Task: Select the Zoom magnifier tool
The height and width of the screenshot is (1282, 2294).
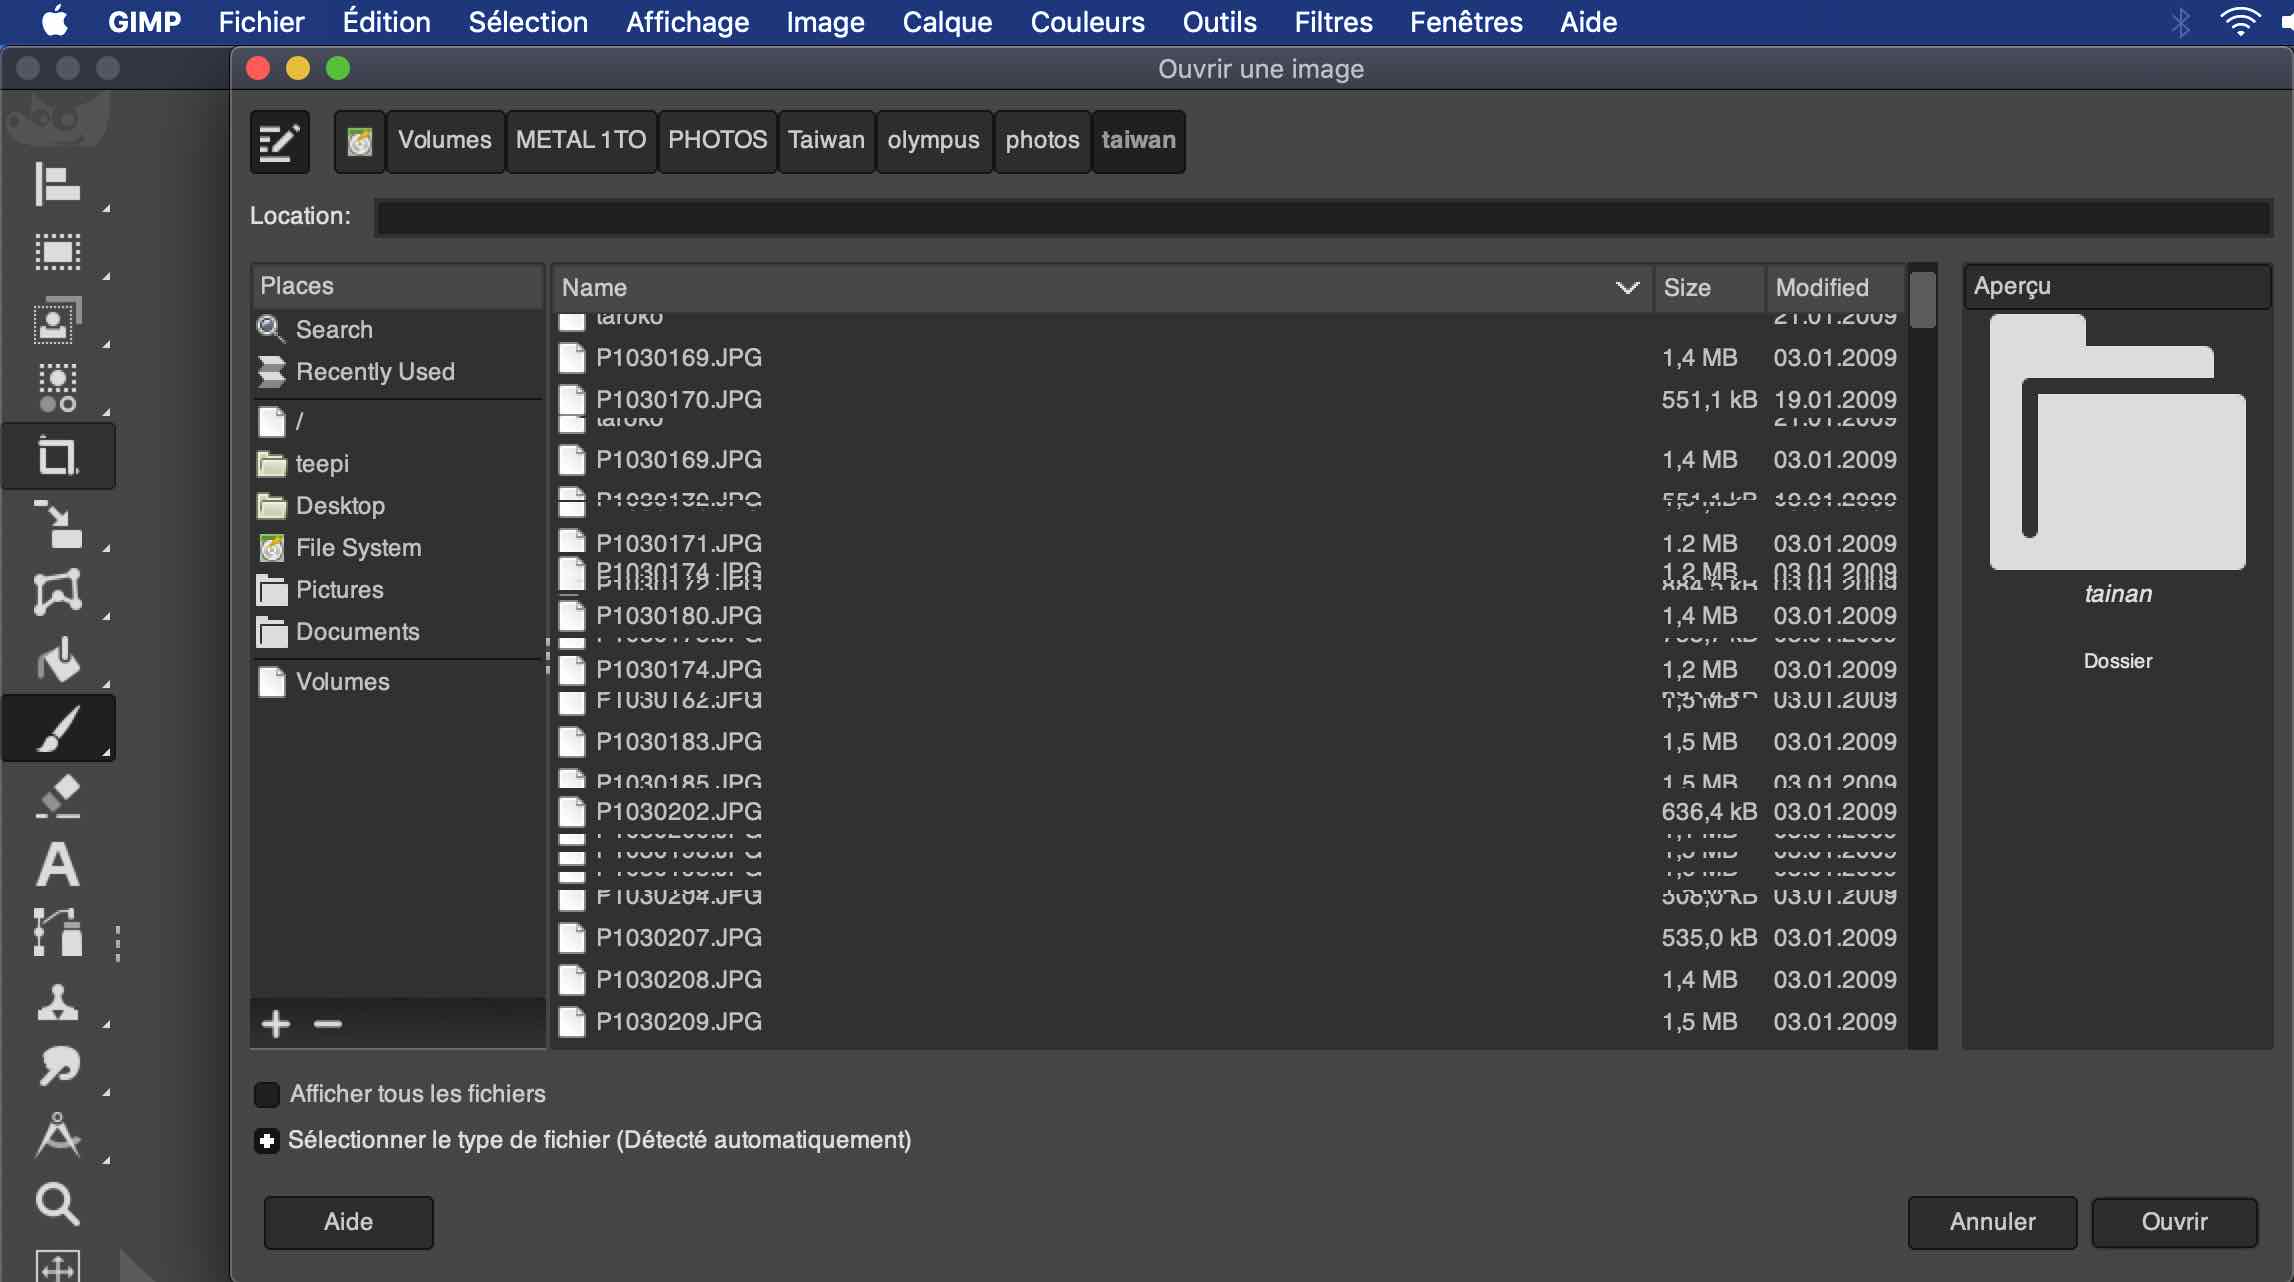Action: [57, 1204]
